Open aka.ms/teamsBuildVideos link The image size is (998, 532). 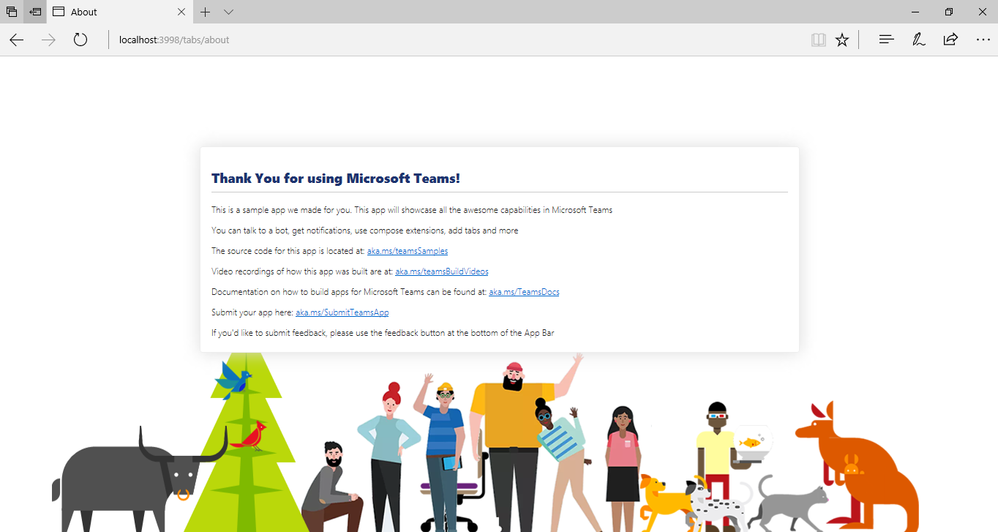click(x=442, y=271)
